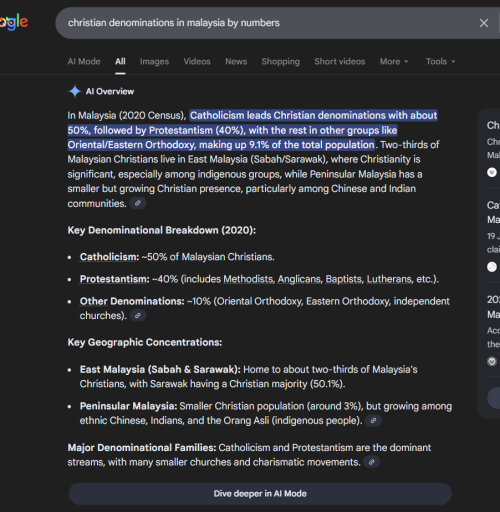Image resolution: width=500 pixels, height=512 pixels.
Task: Expand the More dropdown
Action: (394, 61)
